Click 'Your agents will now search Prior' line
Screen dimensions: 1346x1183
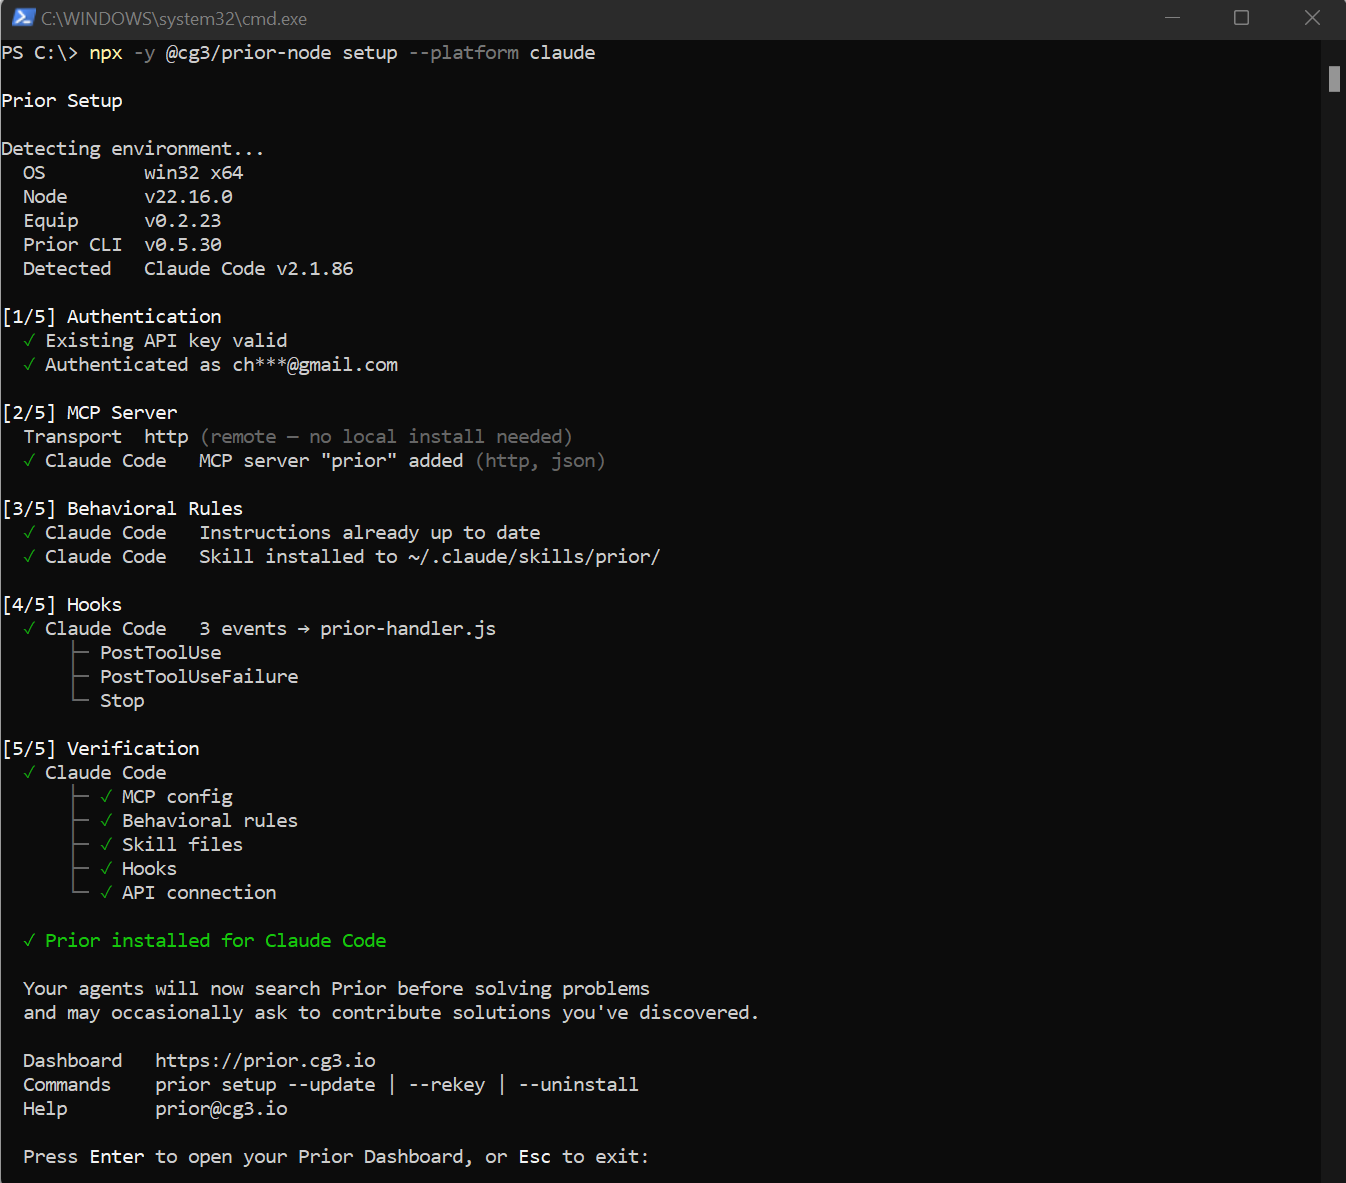click(x=336, y=989)
